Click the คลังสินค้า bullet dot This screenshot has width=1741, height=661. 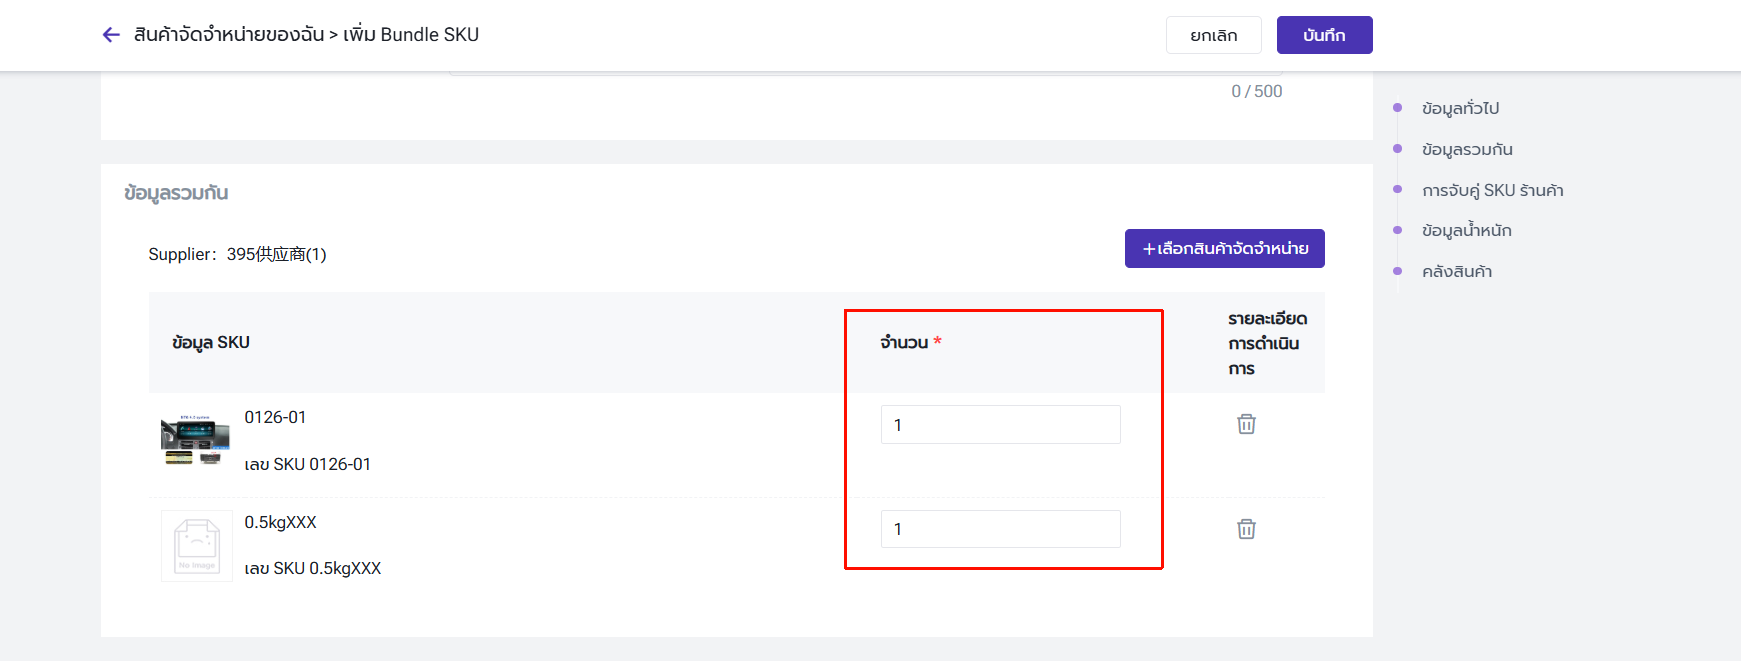1398,271
